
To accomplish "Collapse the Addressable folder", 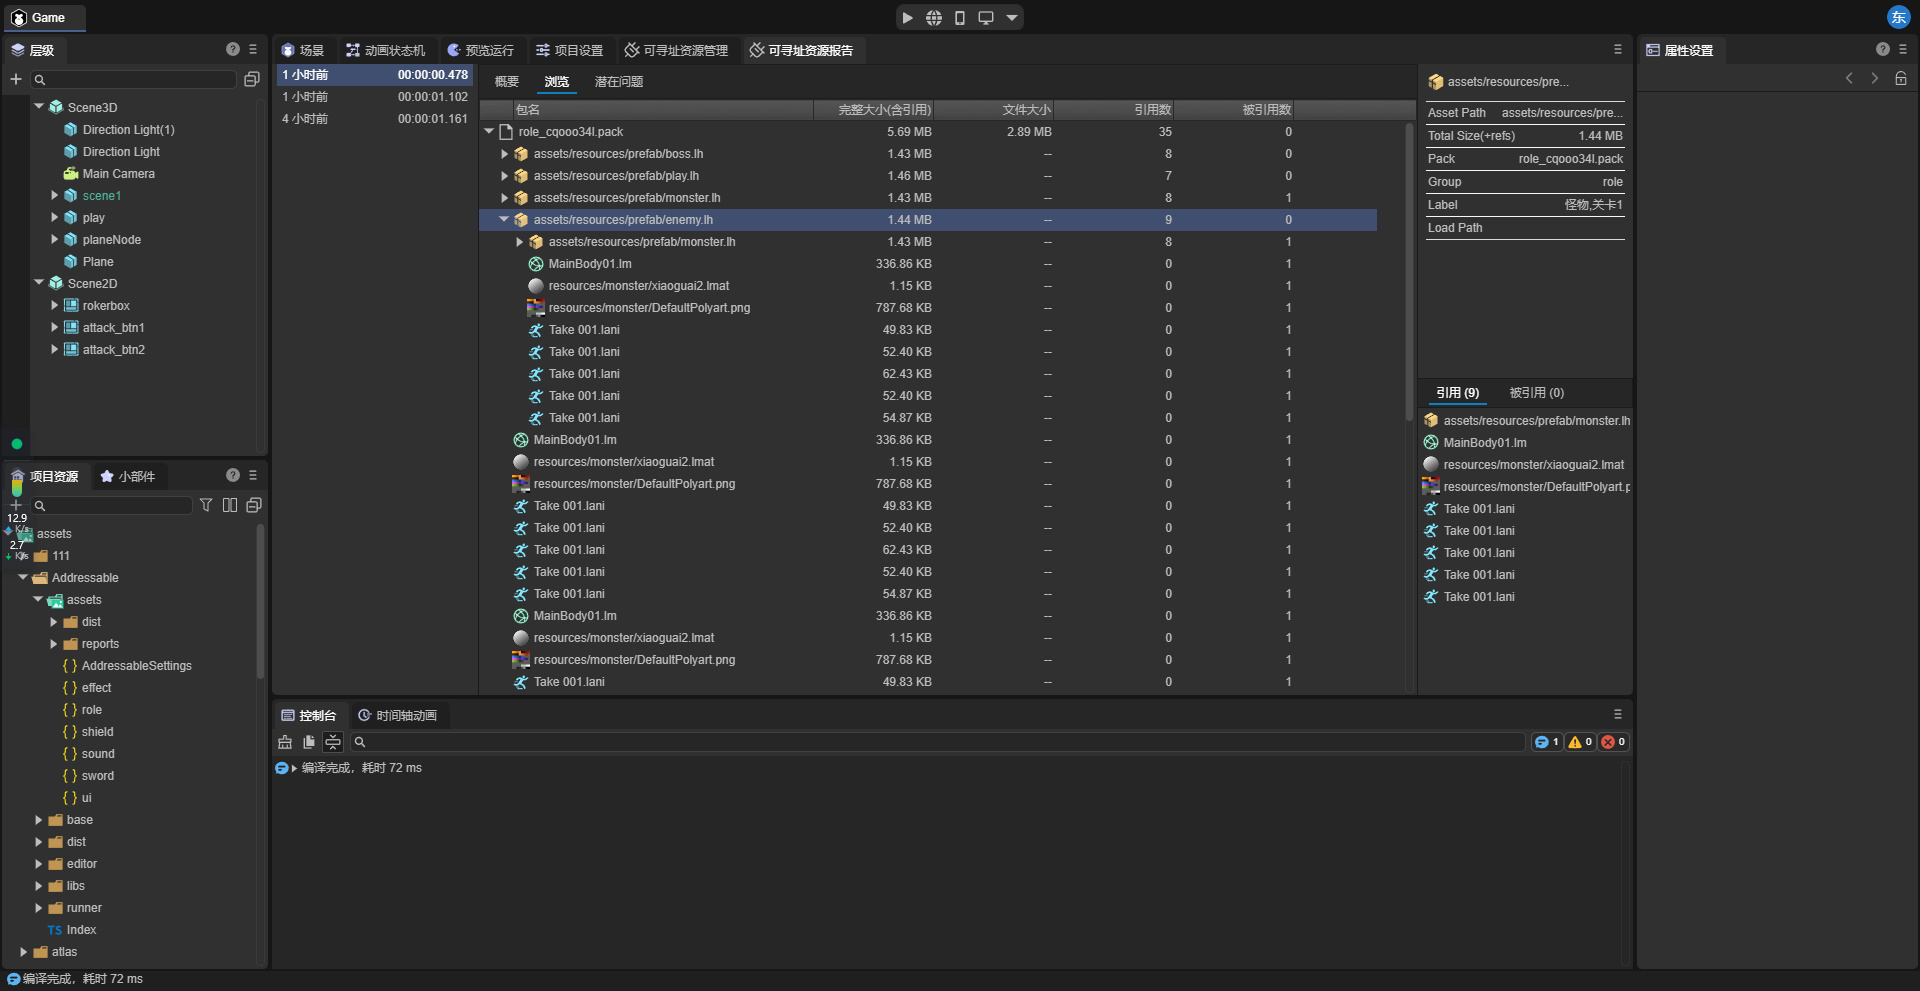I will pos(23,577).
